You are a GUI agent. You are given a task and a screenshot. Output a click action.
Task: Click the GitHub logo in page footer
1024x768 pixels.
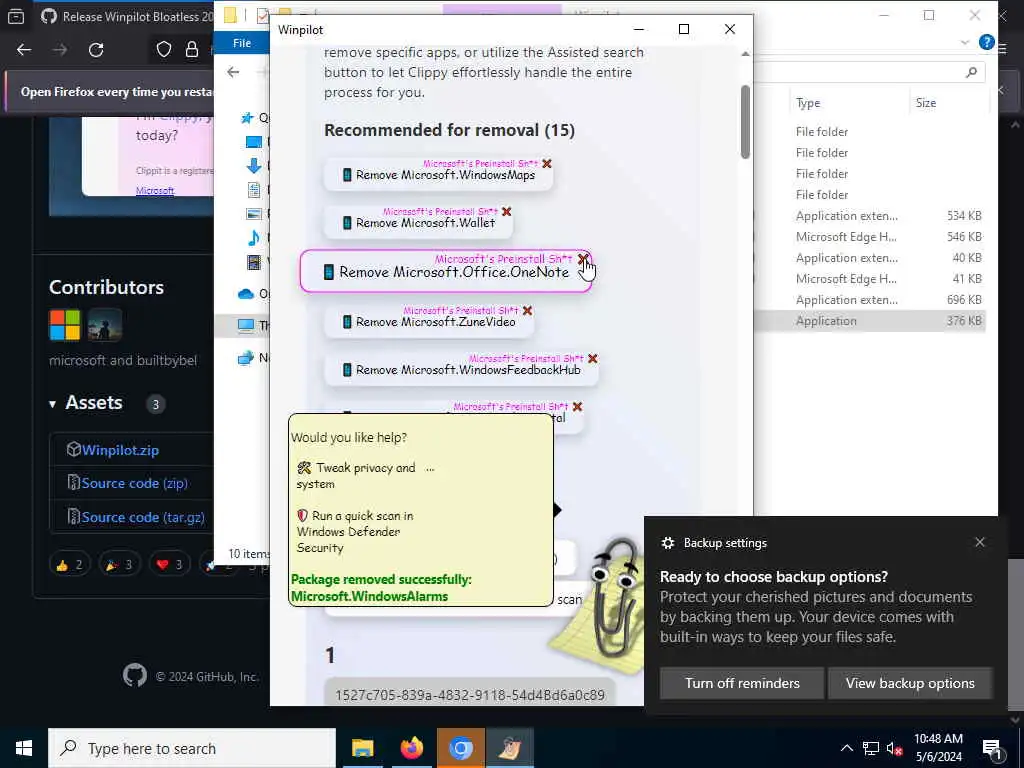(x=135, y=675)
